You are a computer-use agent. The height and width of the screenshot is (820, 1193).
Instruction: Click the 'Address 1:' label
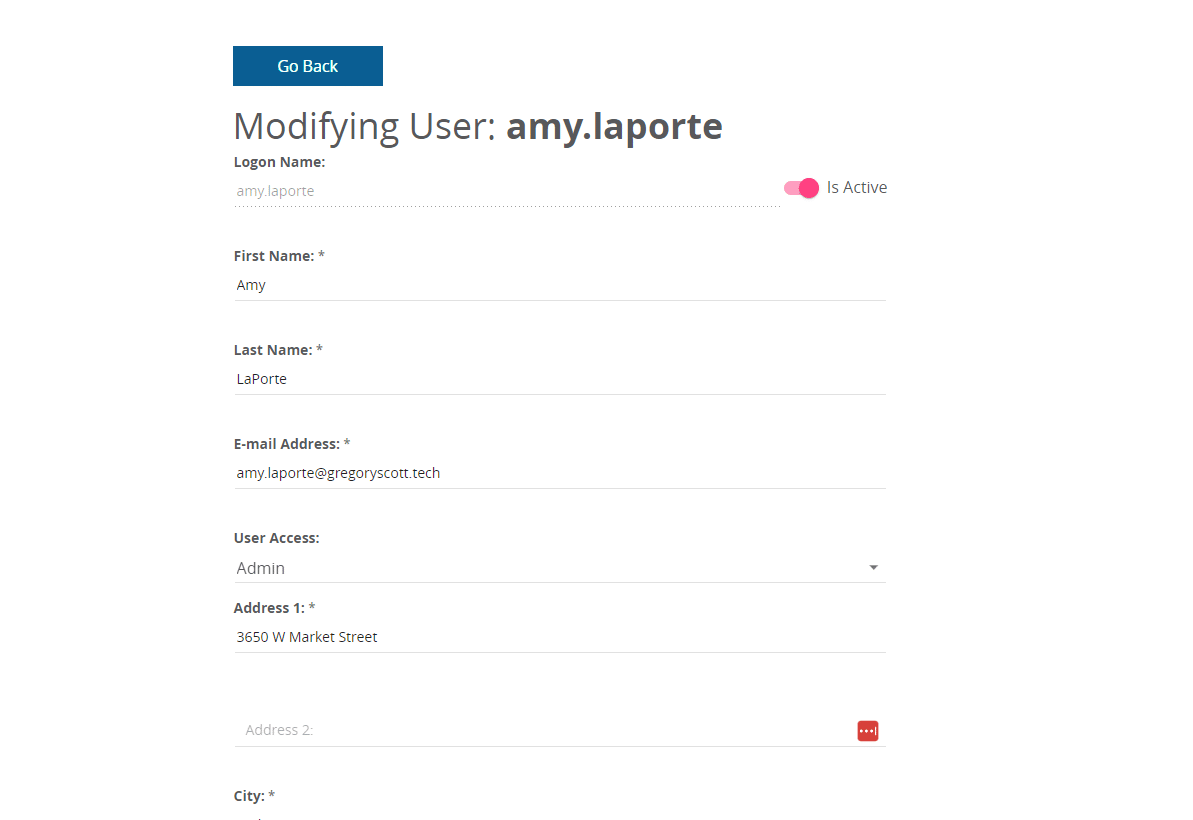pyautogui.click(x=269, y=608)
